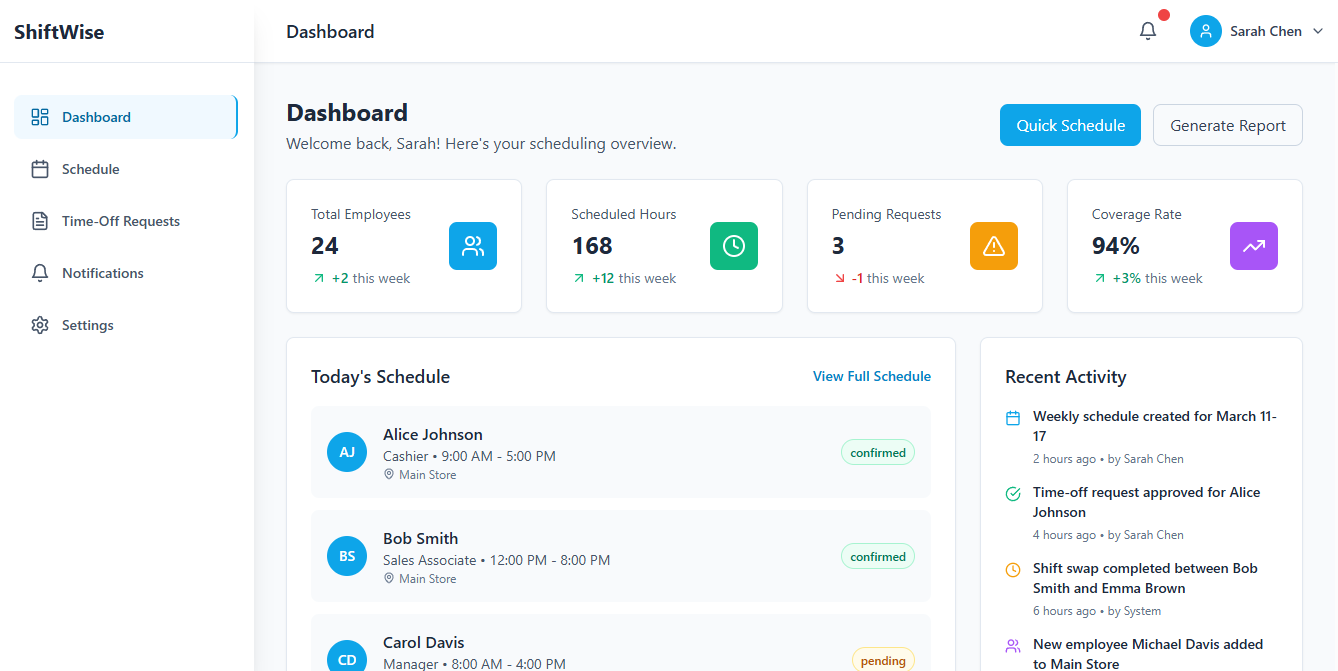Click the Today's Schedule heading

pos(380,377)
